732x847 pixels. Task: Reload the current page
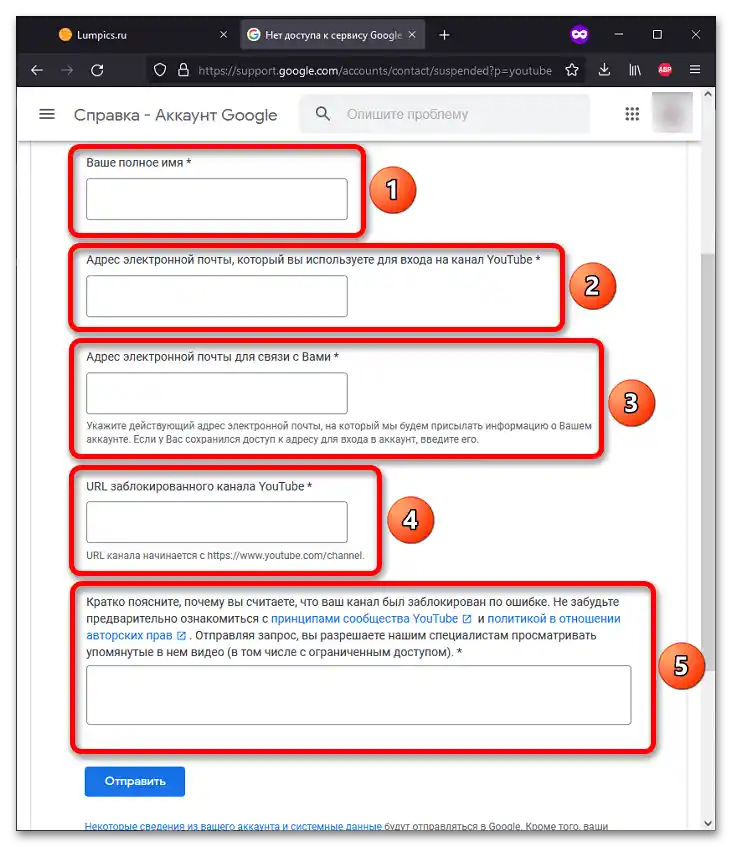97,70
